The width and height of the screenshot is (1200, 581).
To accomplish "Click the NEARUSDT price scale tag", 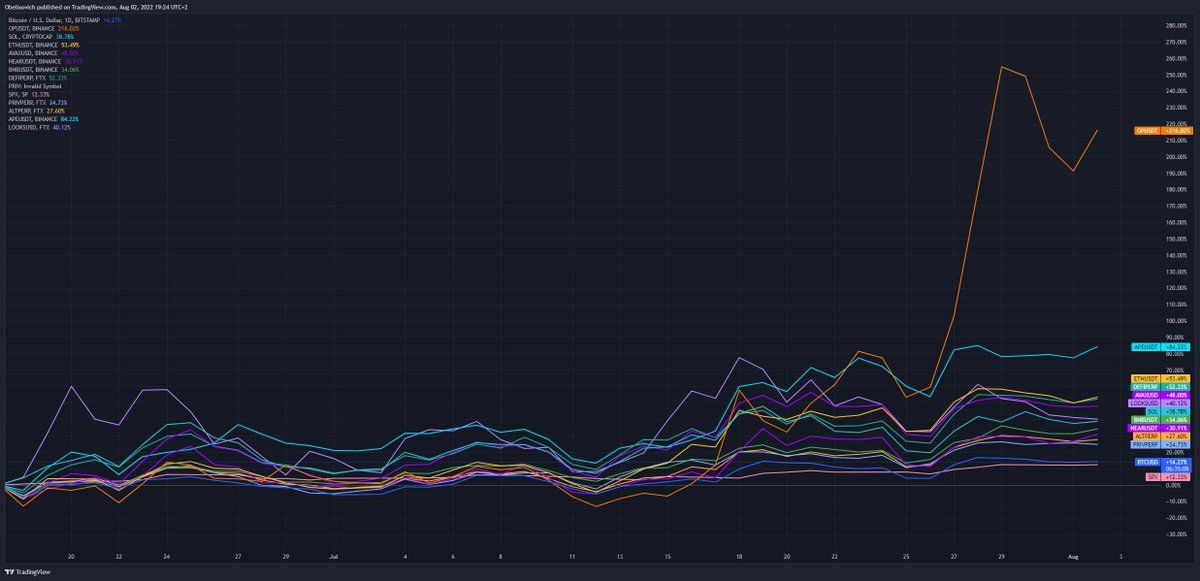I will coord(1159,428).
